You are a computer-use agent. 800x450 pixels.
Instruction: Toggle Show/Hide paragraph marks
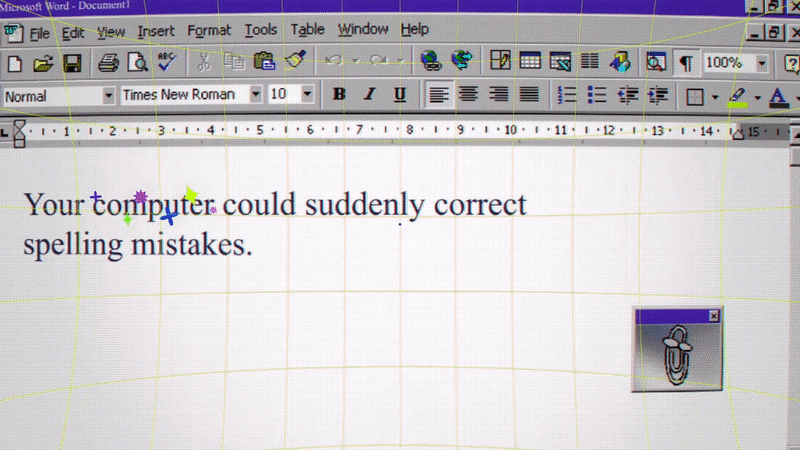[686, 63]
